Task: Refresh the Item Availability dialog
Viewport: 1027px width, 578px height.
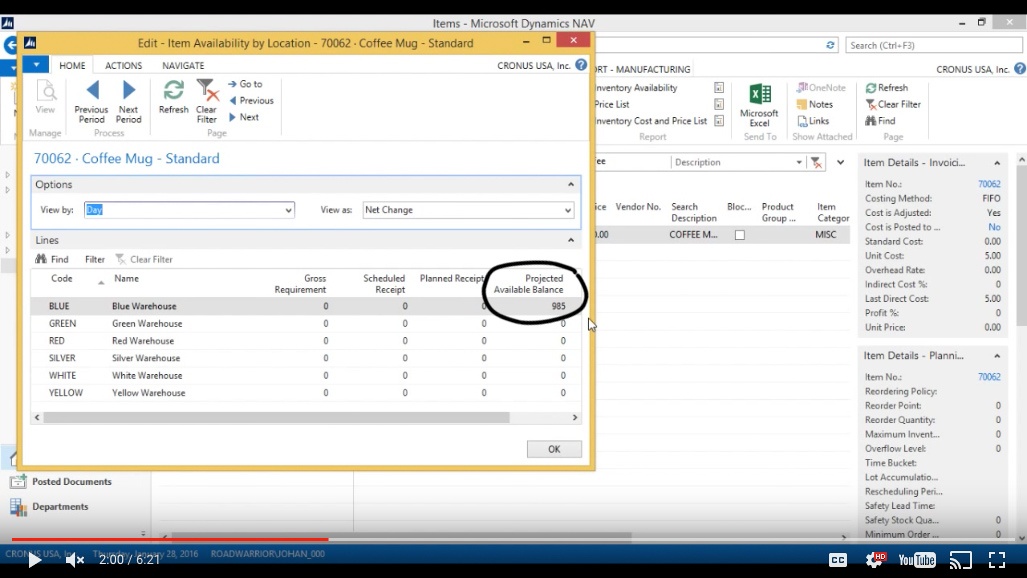Action: coord(174,97)
